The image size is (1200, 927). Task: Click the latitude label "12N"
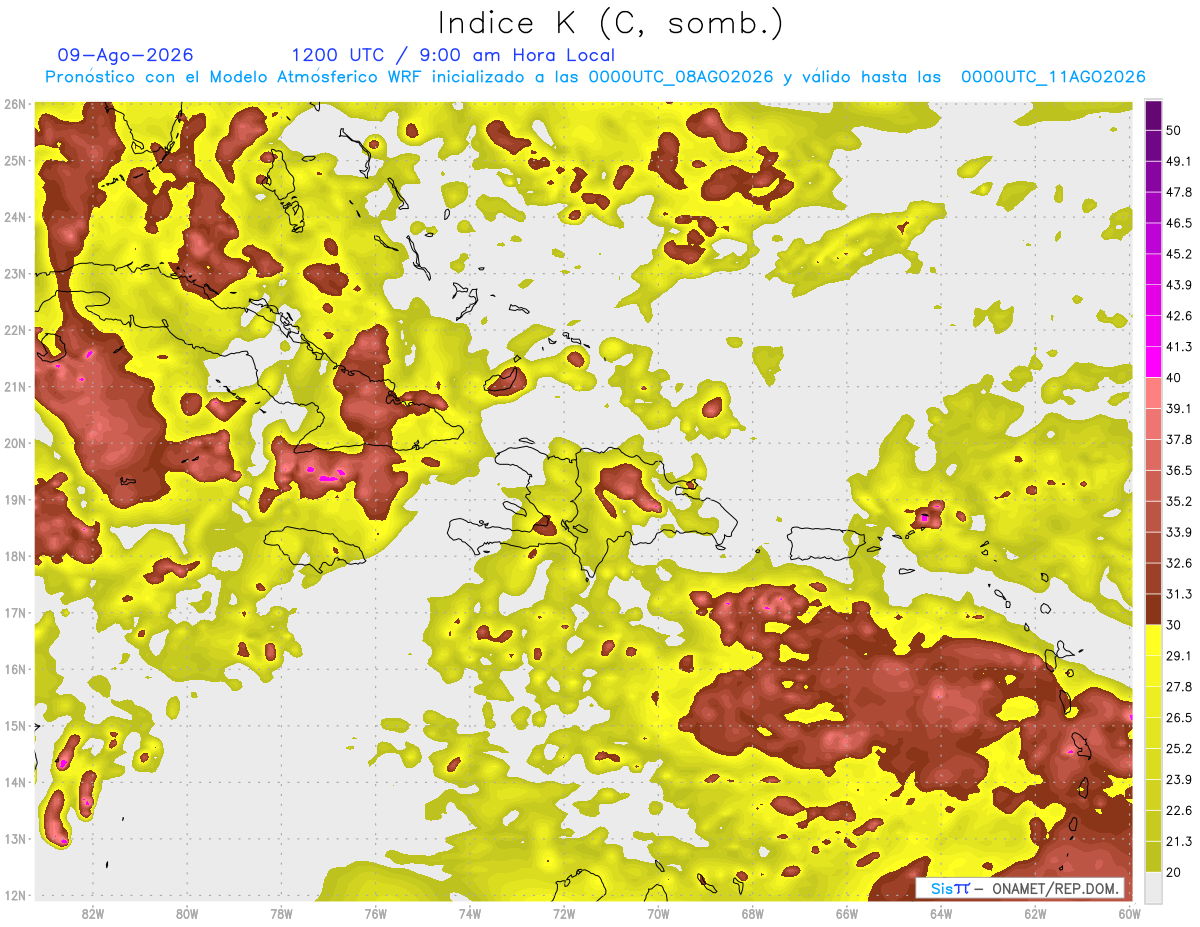pyautogui.click(x=14, y=895)
